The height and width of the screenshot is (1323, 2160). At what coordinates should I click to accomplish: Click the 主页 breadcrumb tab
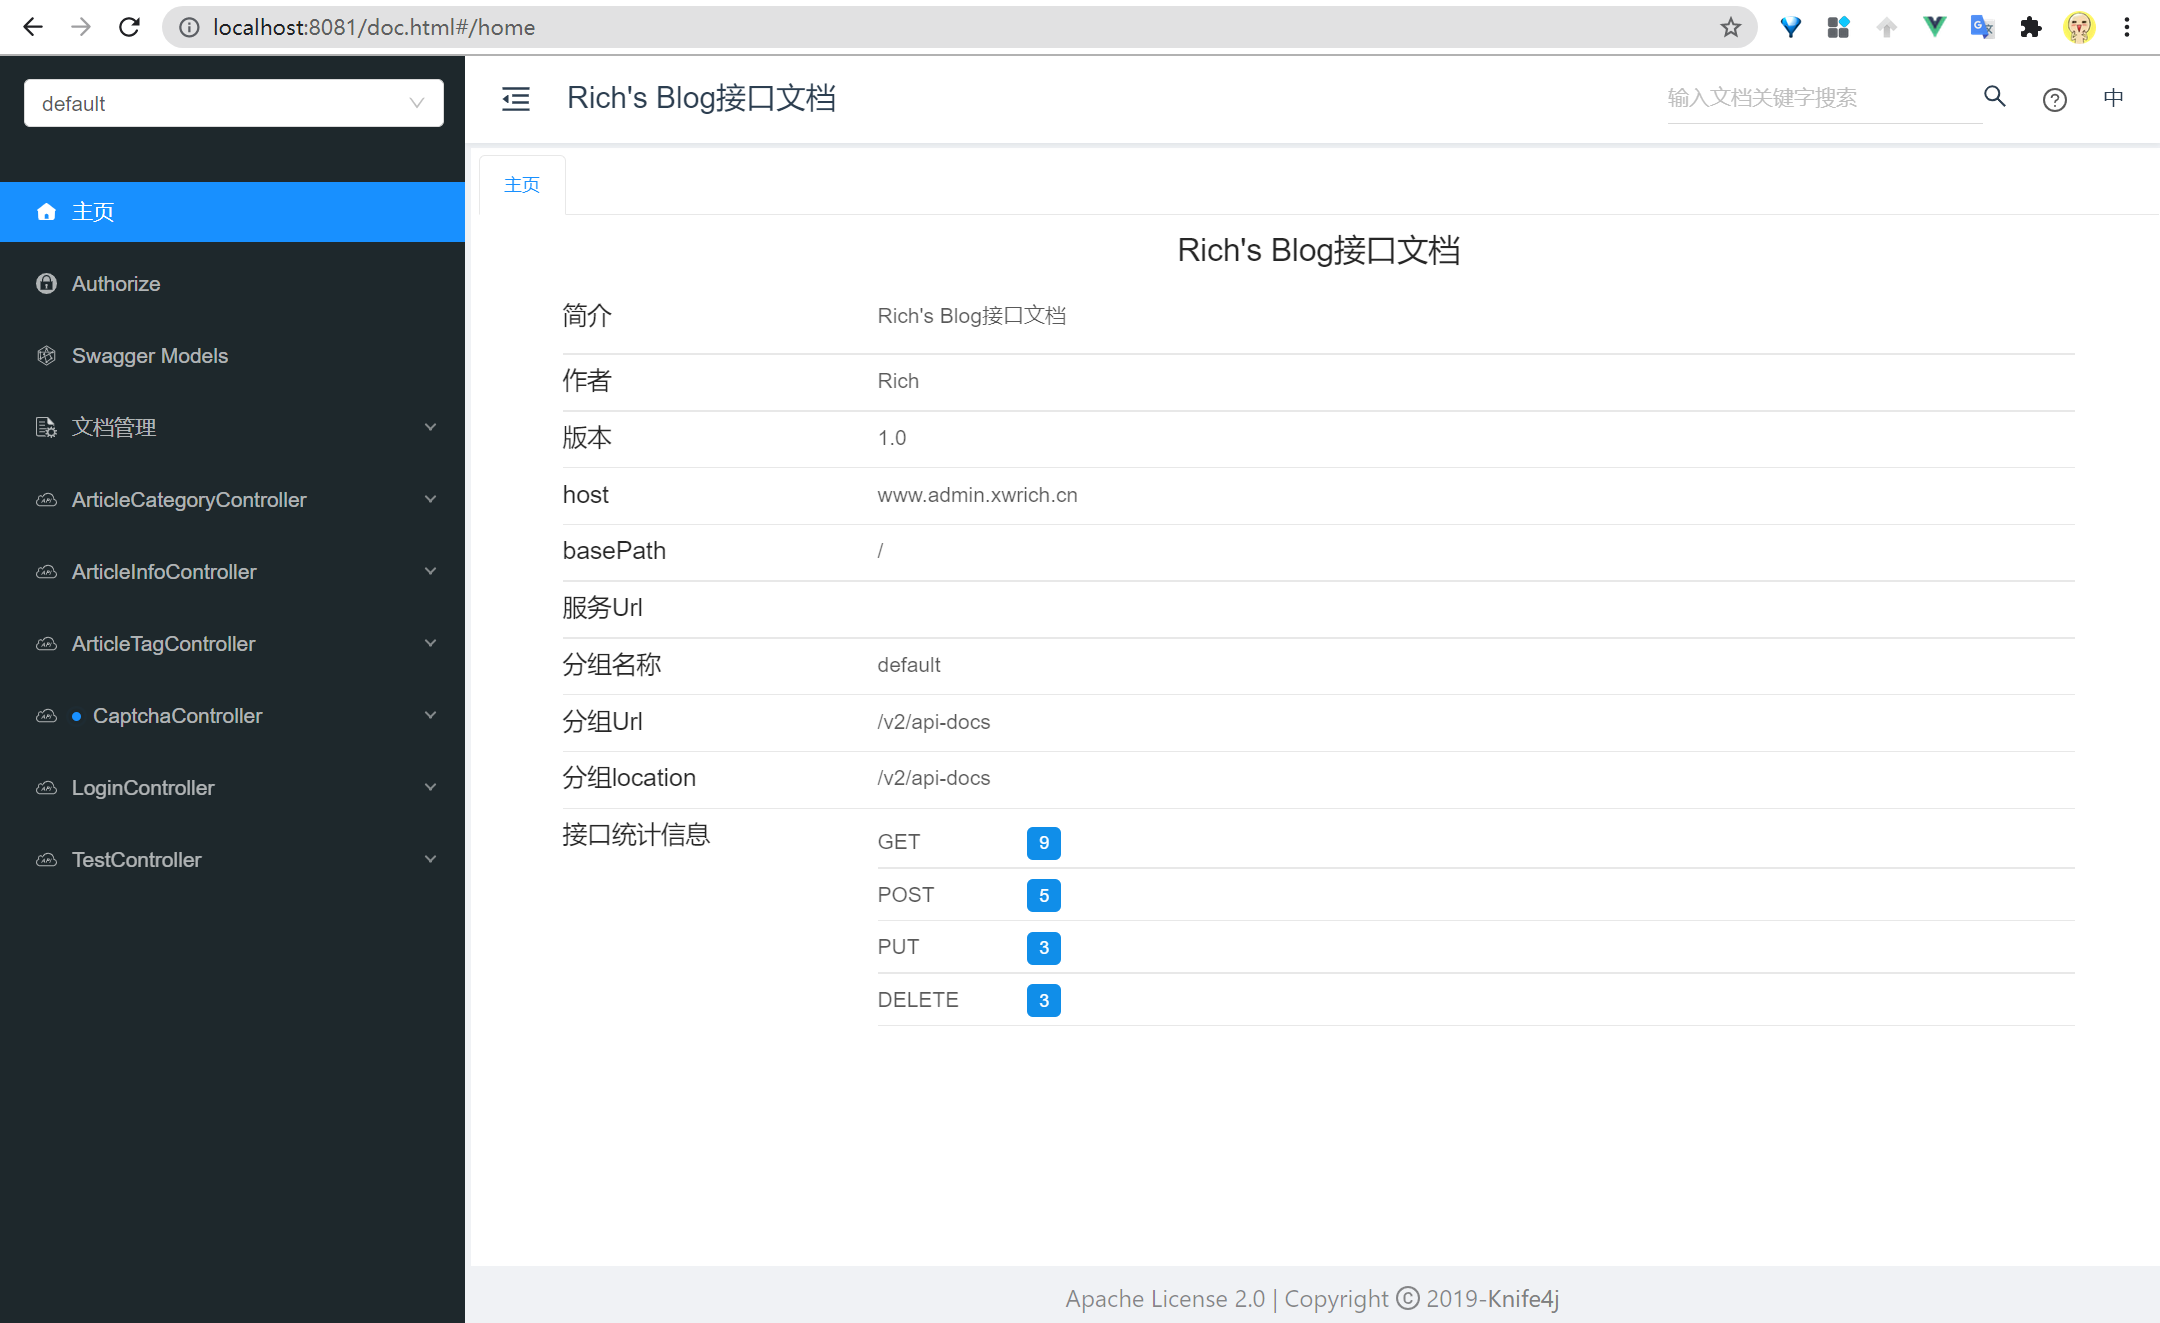(523, 183)
